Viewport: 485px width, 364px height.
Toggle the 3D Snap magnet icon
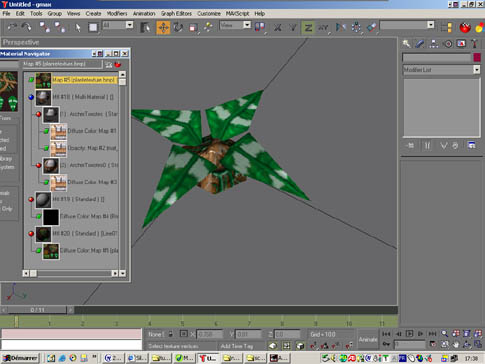pyautogui.click(x=314, y=346)
